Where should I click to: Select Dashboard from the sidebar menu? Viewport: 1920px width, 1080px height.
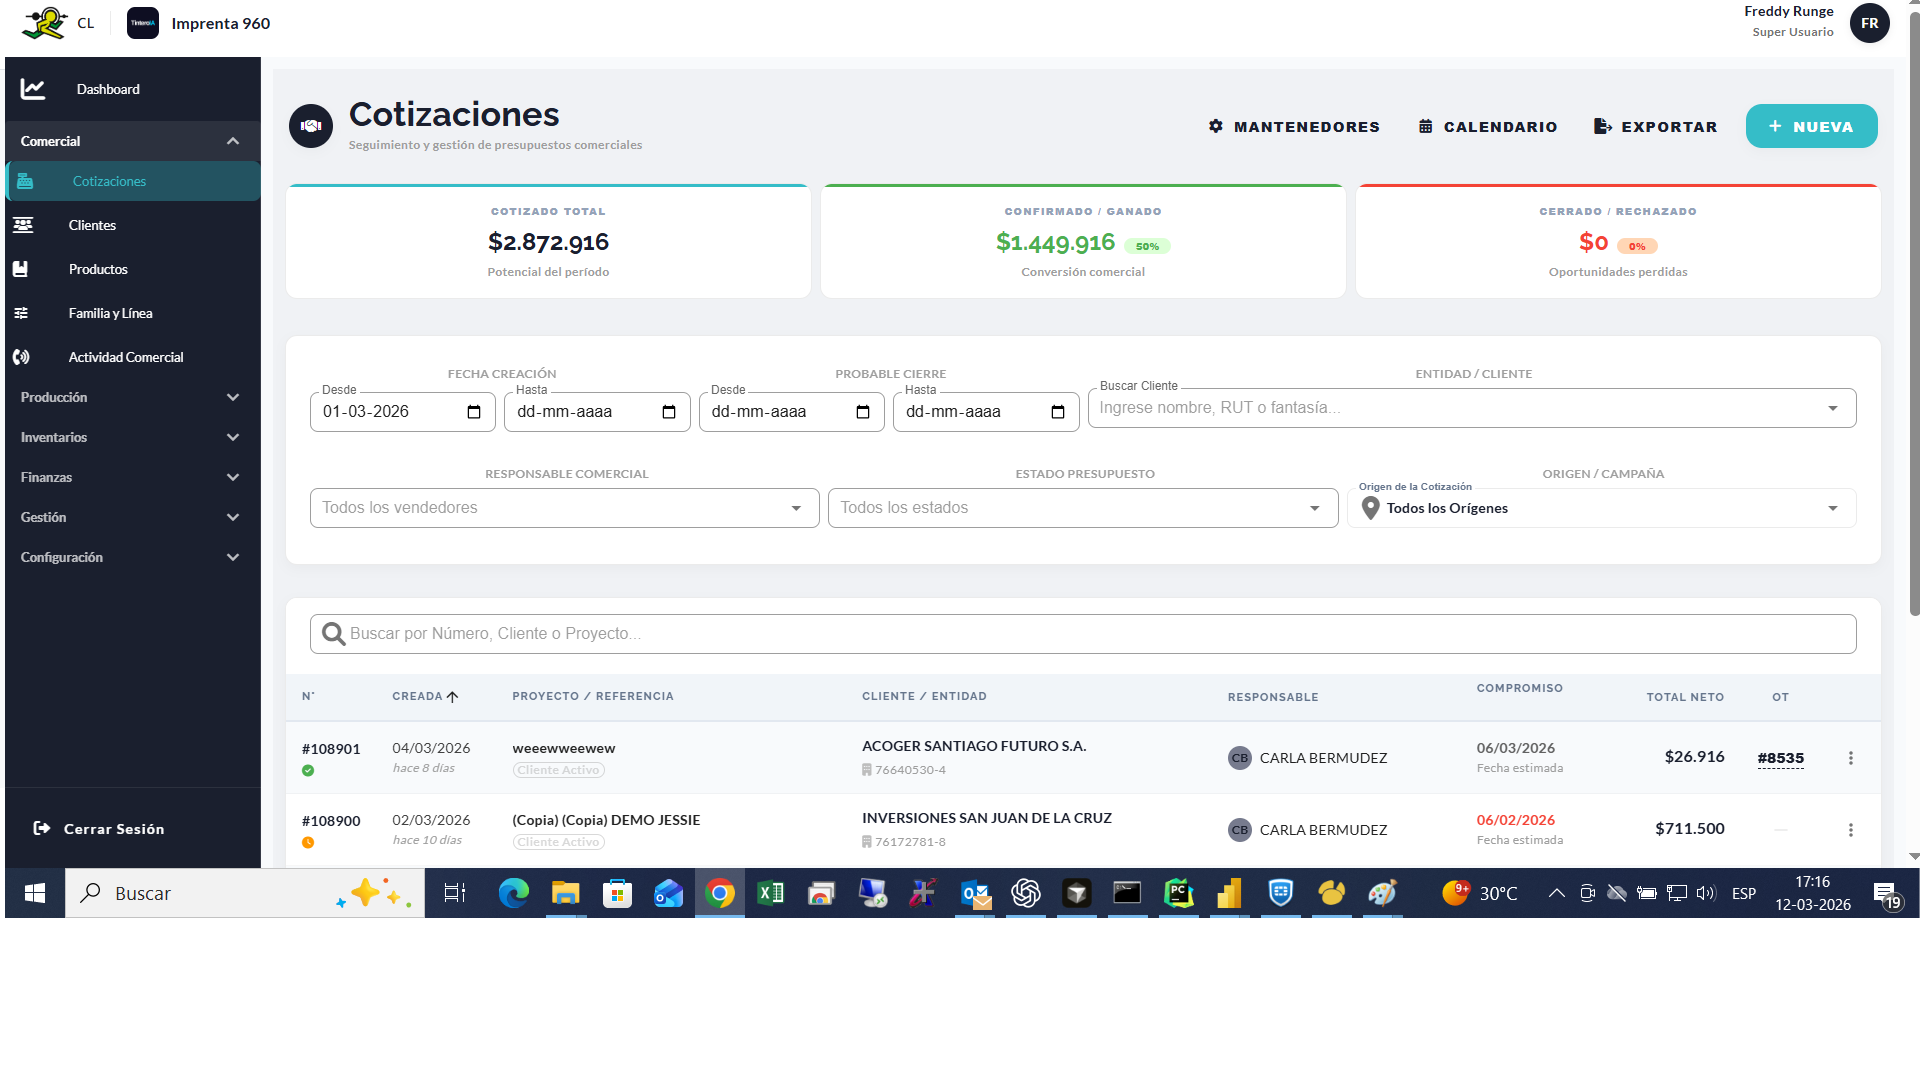coord(108,89)
